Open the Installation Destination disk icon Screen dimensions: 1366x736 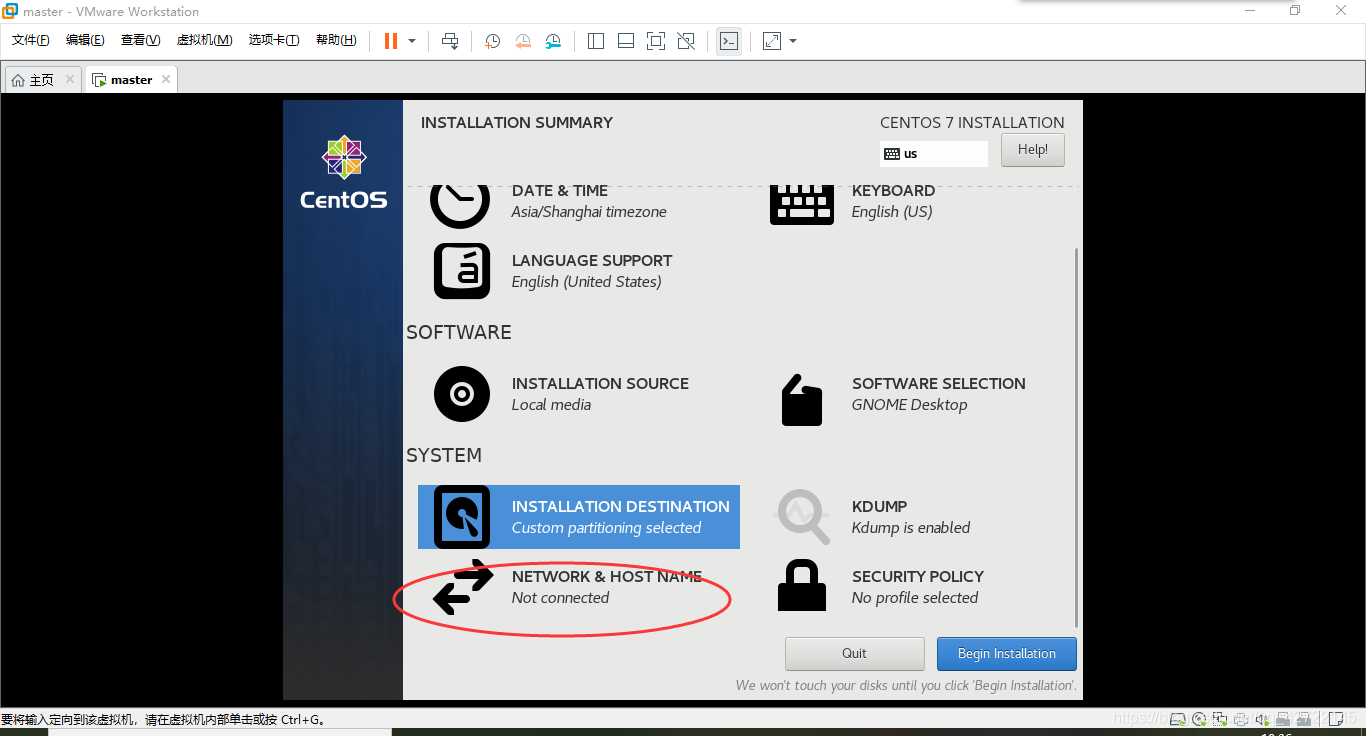click(462, 517)
